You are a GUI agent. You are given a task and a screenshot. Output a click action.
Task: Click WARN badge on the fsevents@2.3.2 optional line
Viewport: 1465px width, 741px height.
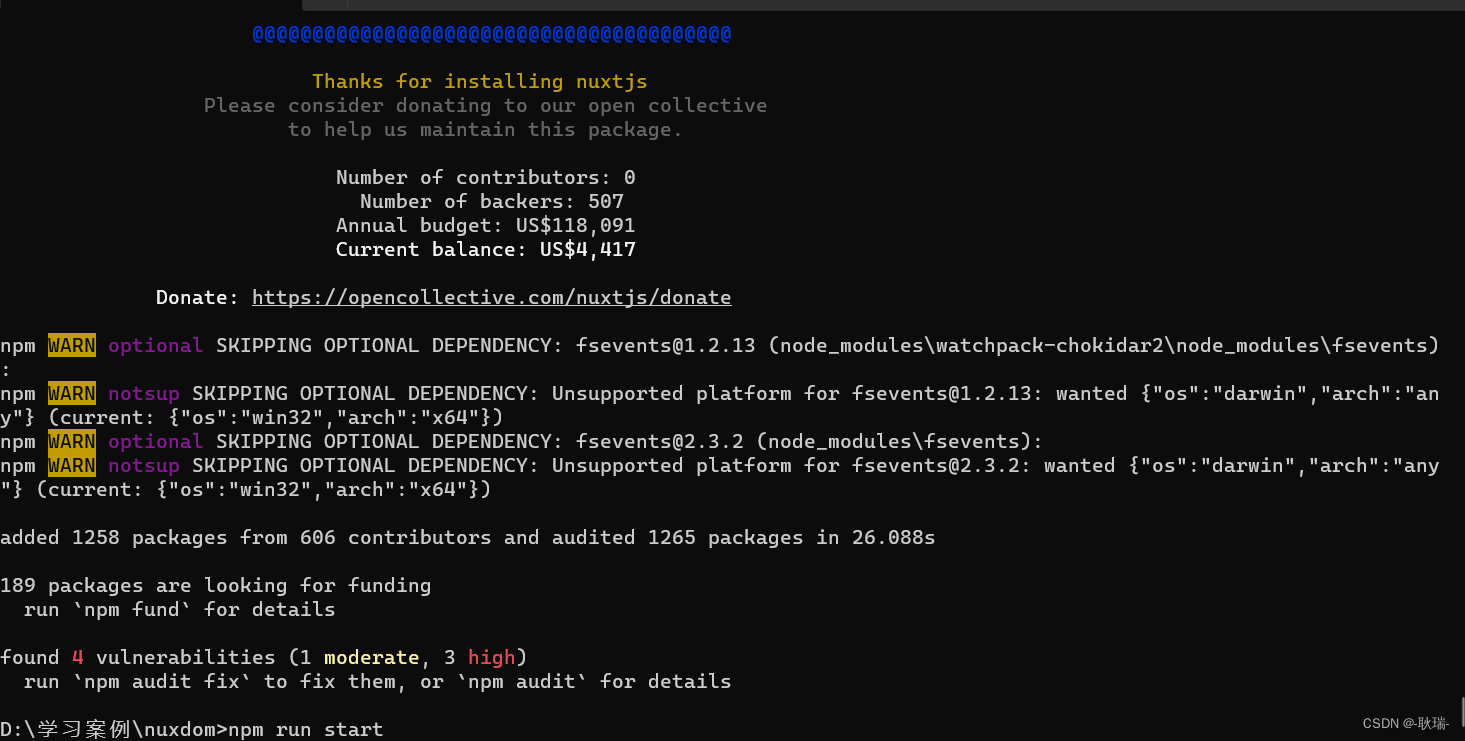point(72,442)
